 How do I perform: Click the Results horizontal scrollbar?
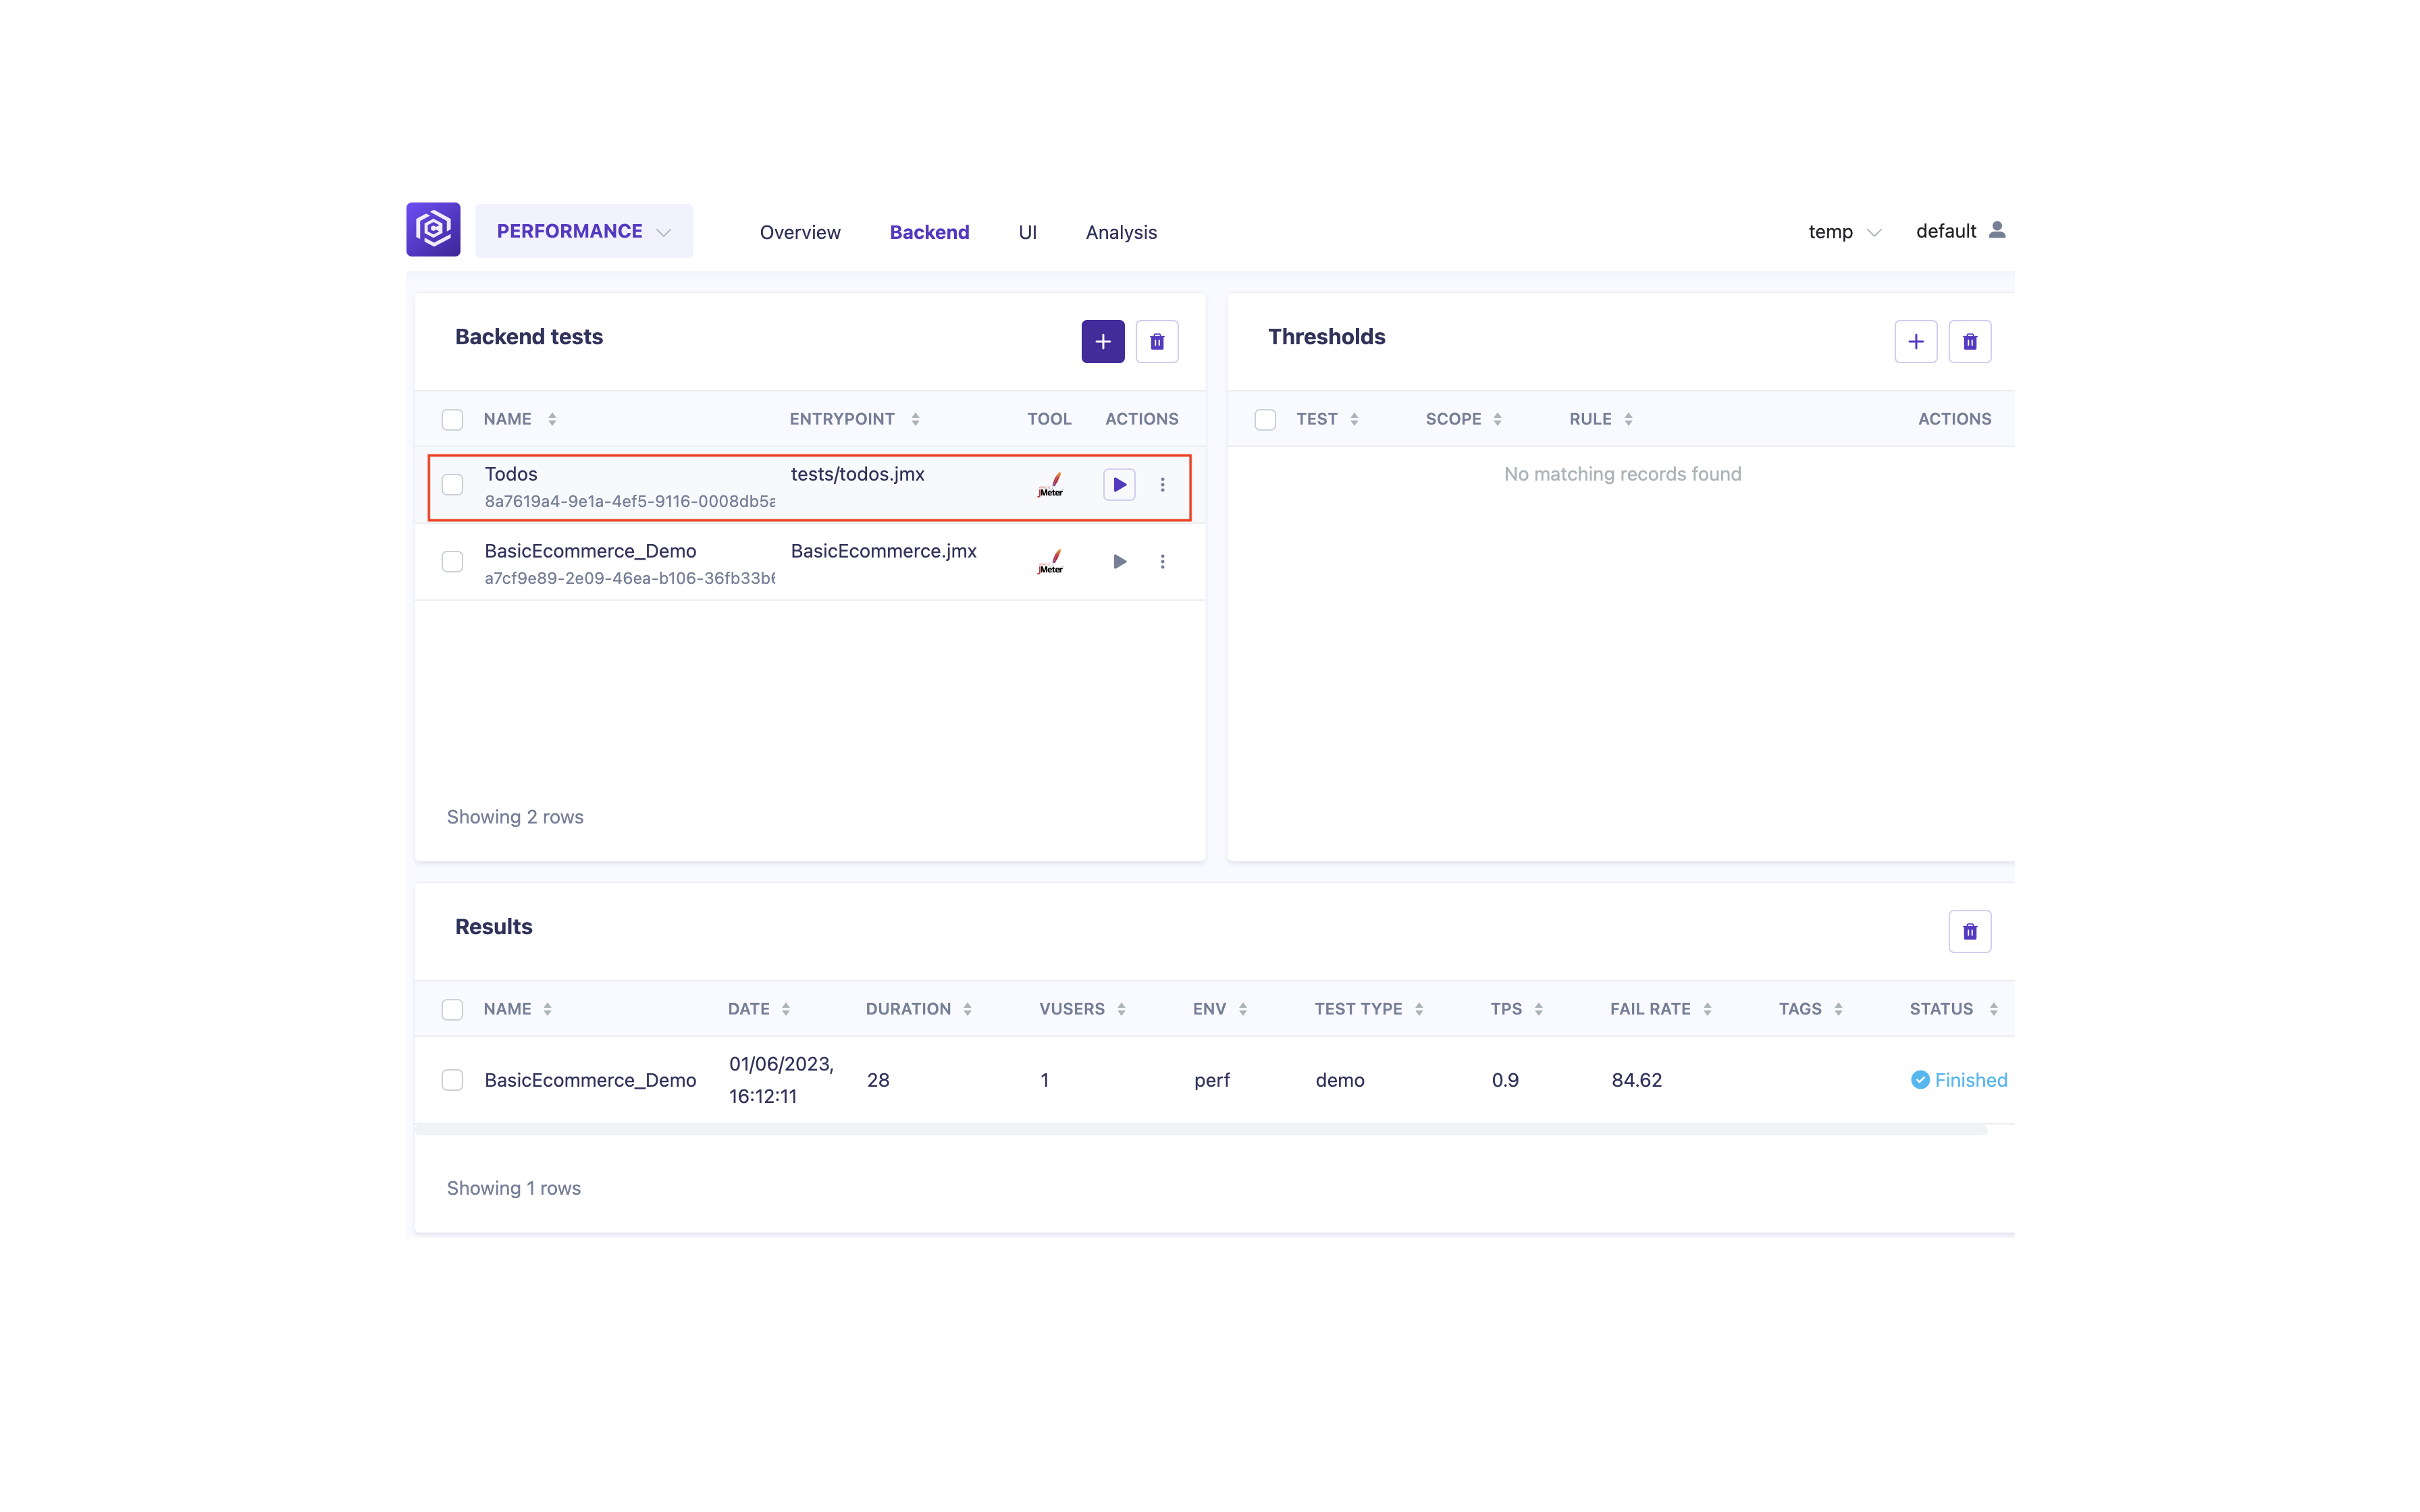1200,1130
